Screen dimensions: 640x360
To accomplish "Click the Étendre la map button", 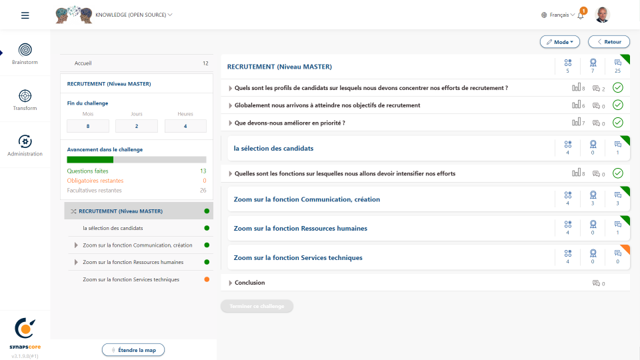I will point(133,350).
